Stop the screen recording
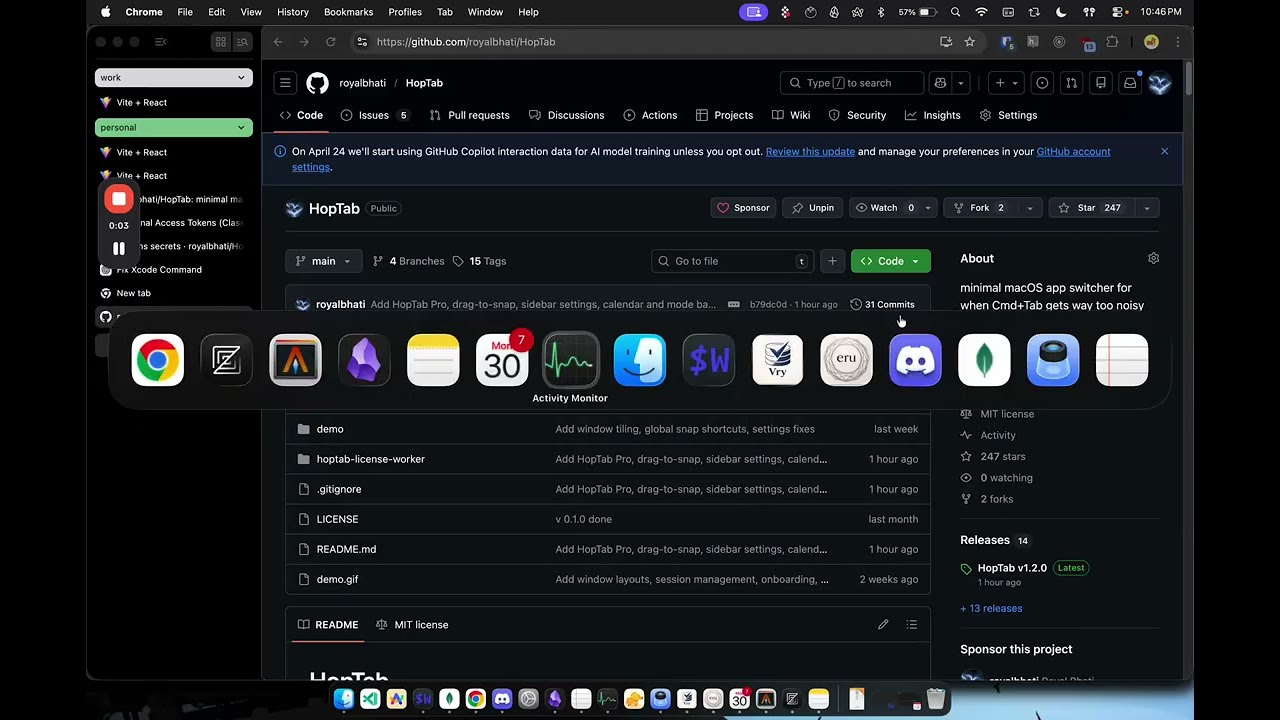 click(x=119, y=199)
